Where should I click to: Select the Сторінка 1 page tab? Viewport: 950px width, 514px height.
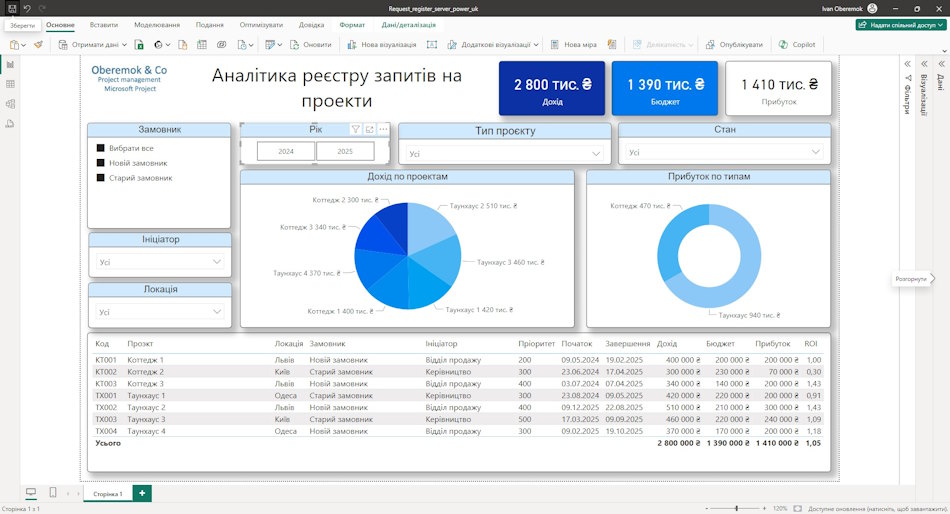pyautogui.click(x=108, y=494)
